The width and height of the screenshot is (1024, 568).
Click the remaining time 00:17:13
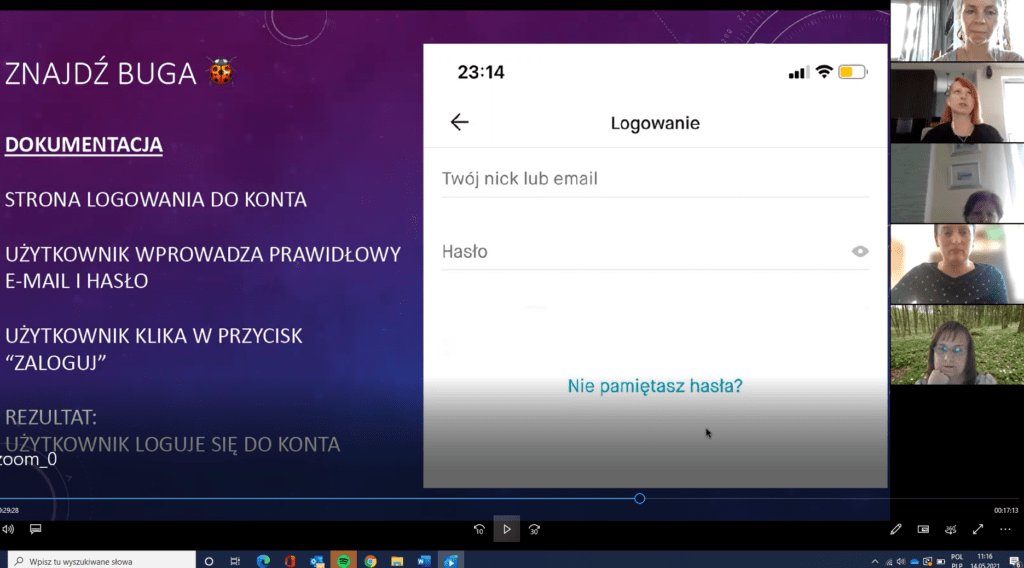(1006, 511)
